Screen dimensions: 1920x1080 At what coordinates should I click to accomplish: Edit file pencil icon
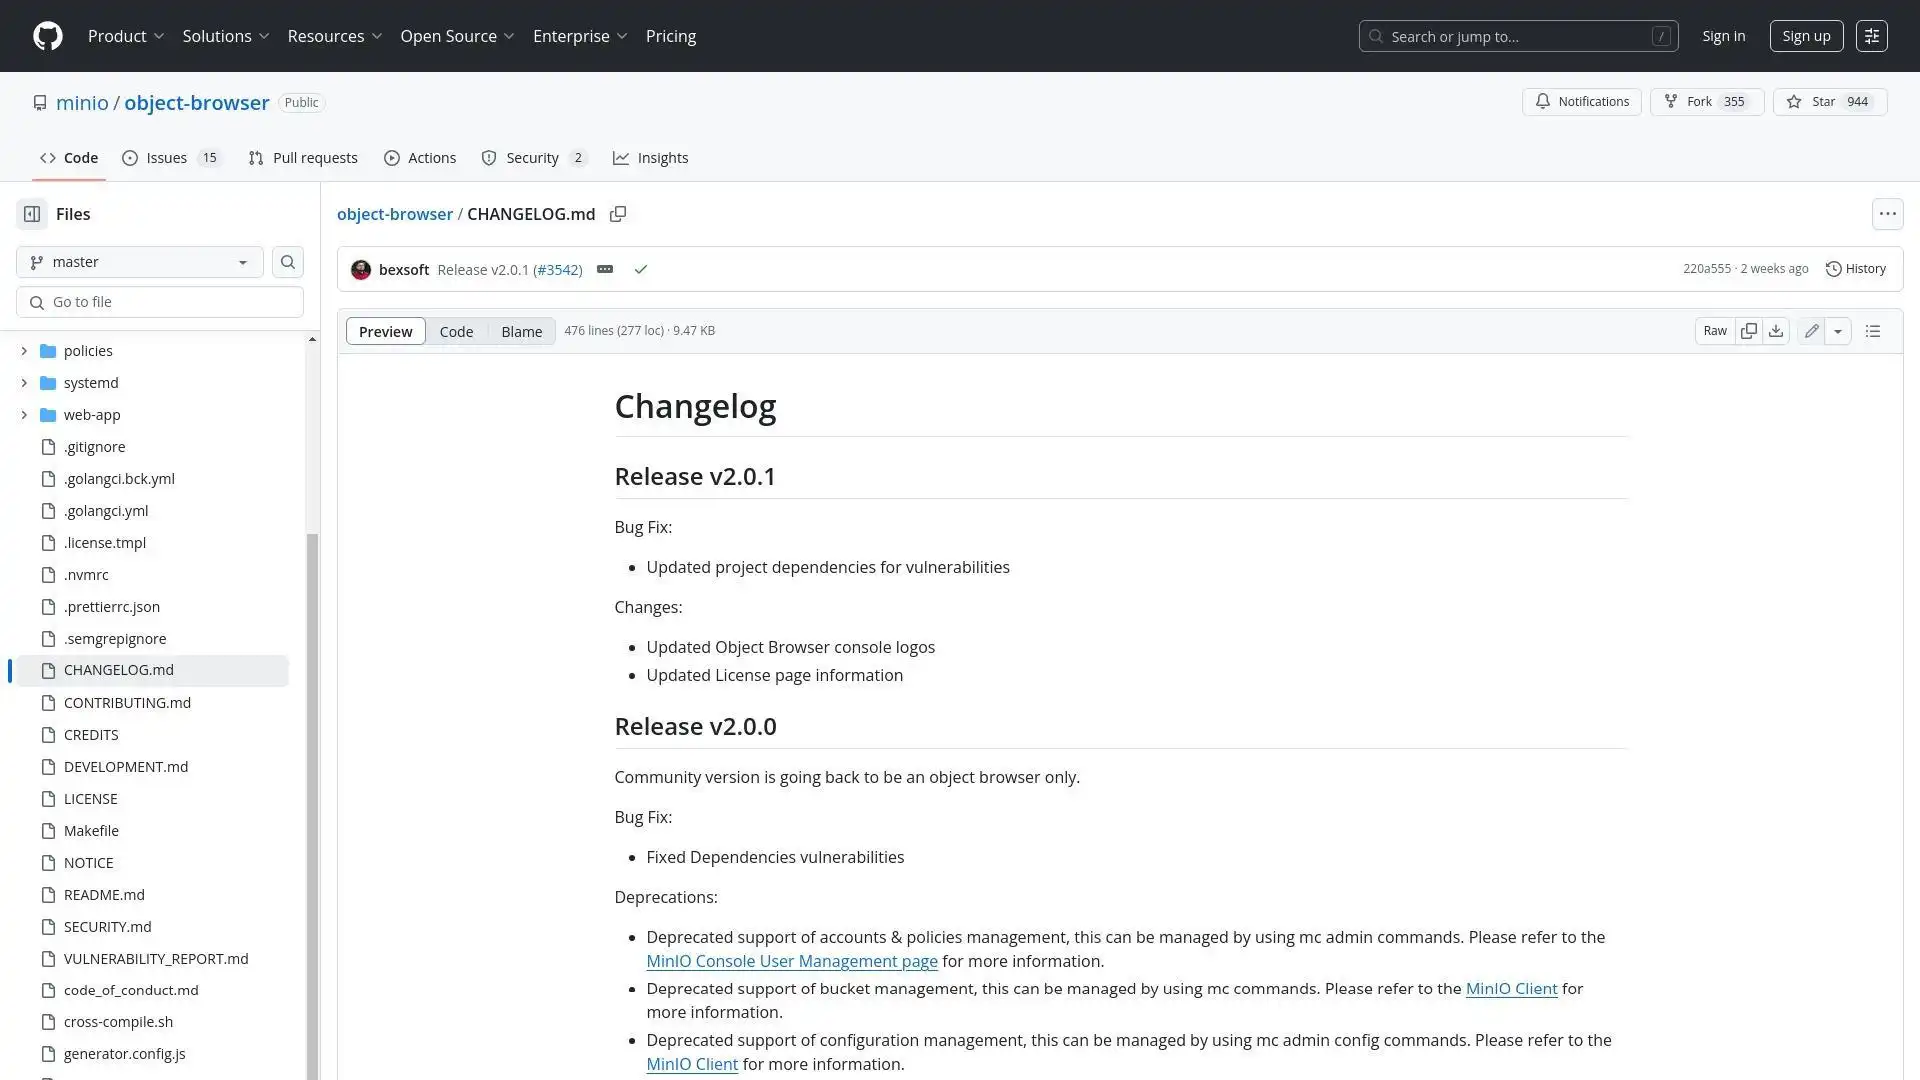click(x=1811, y=331)
